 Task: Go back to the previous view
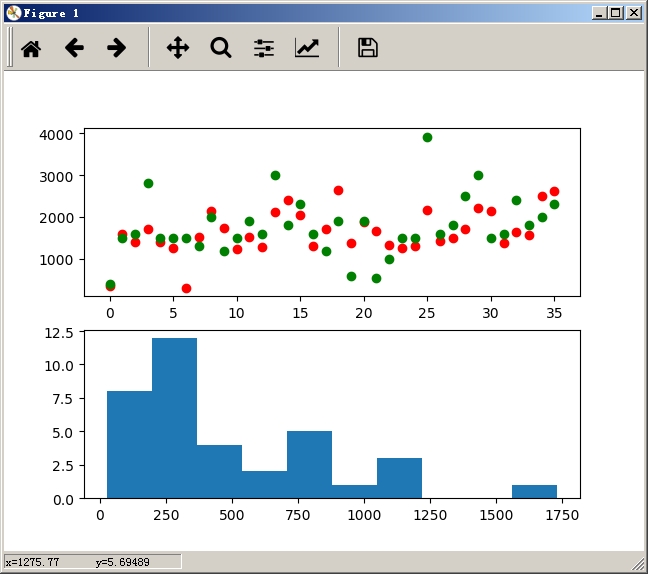click(x=74, y=48)
